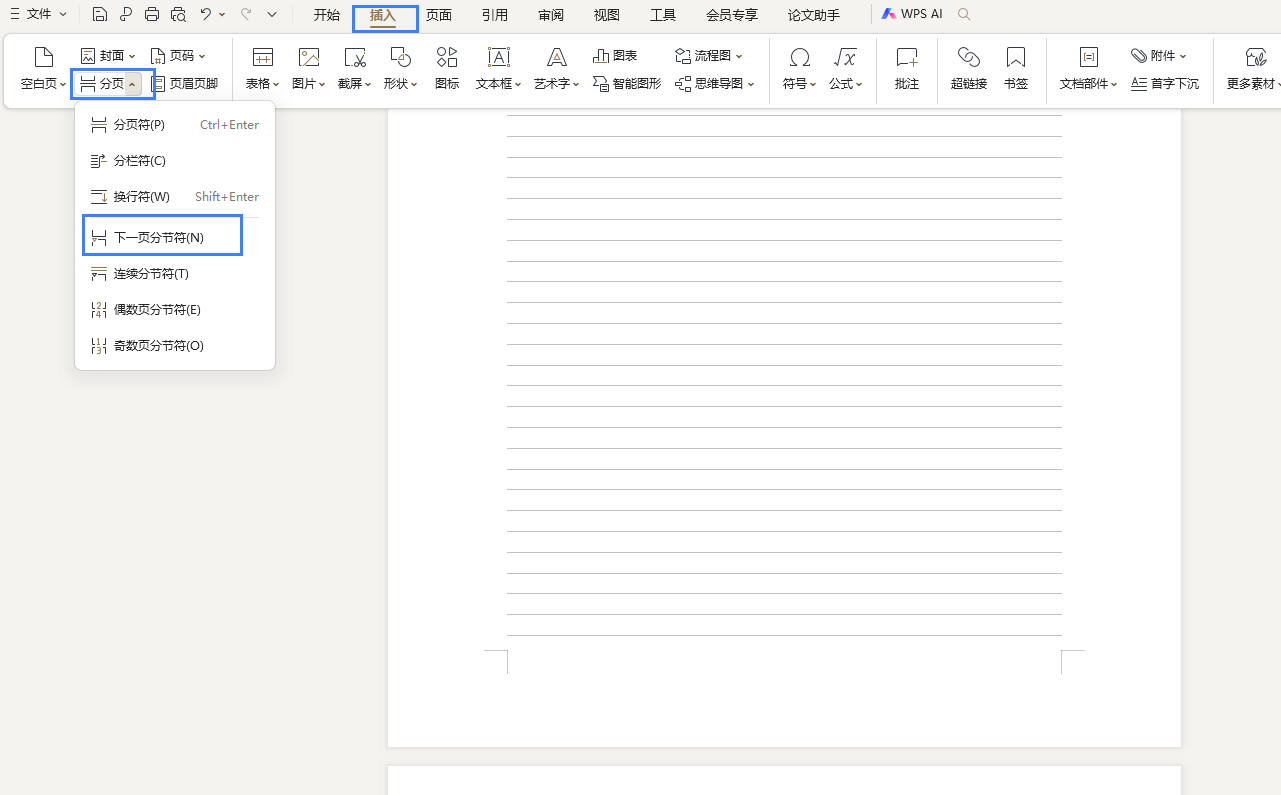The width and height of the screenshot is (1281, 795).
Task: Insert Smart Graphic (智能图形)
Action: click(627, 84)
